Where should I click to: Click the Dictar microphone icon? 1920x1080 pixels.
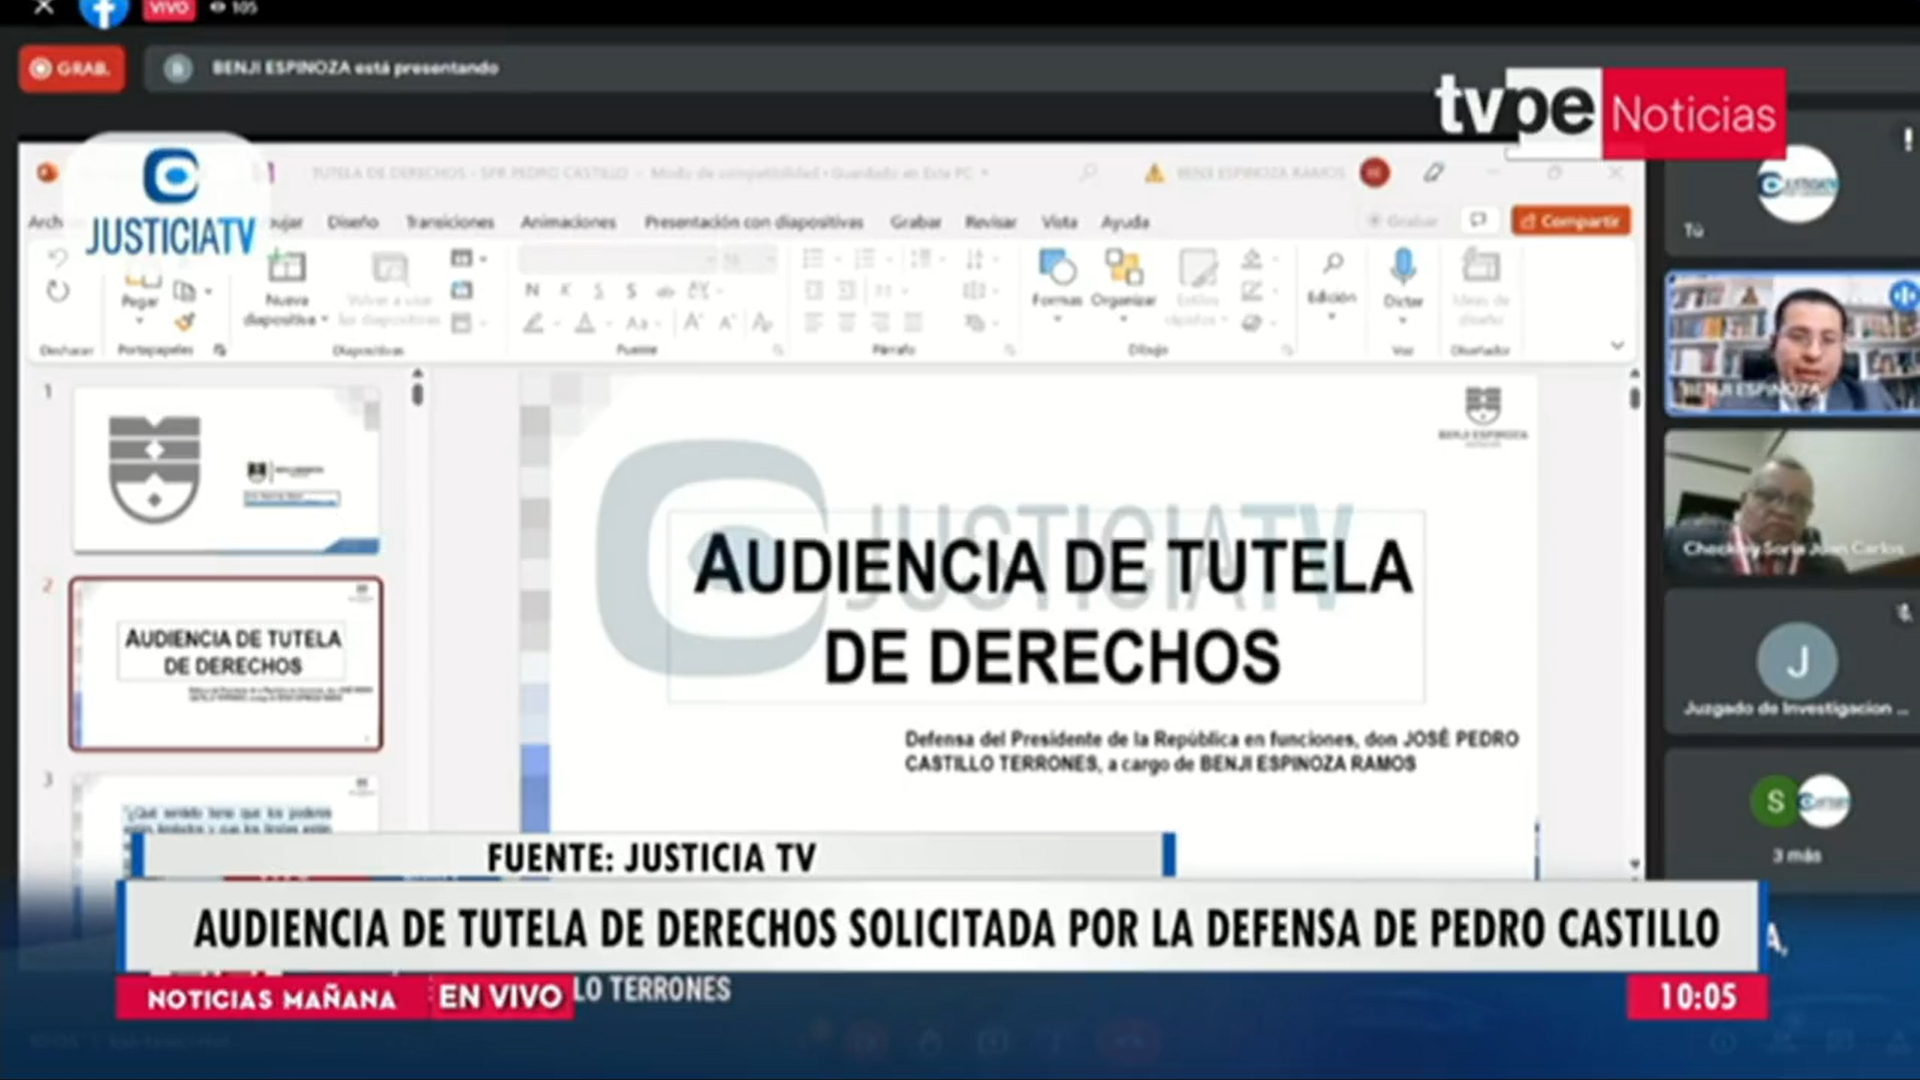coord(1403,267)
